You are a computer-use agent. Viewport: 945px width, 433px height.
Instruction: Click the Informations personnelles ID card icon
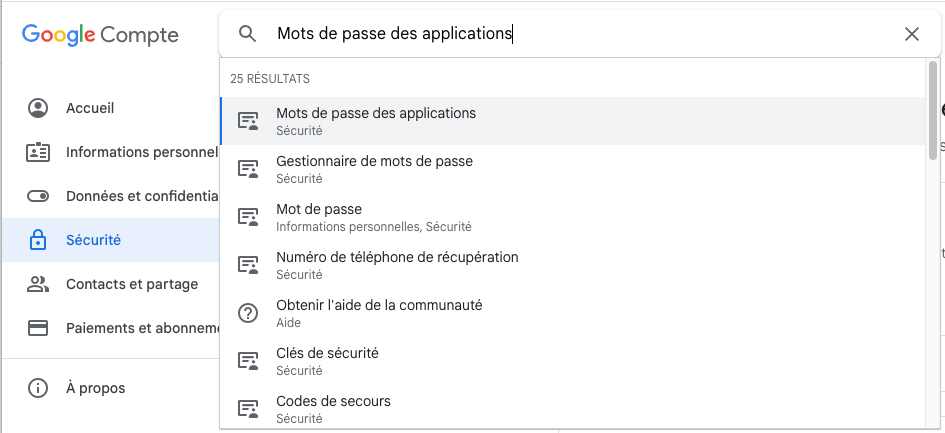click(38, 152)
